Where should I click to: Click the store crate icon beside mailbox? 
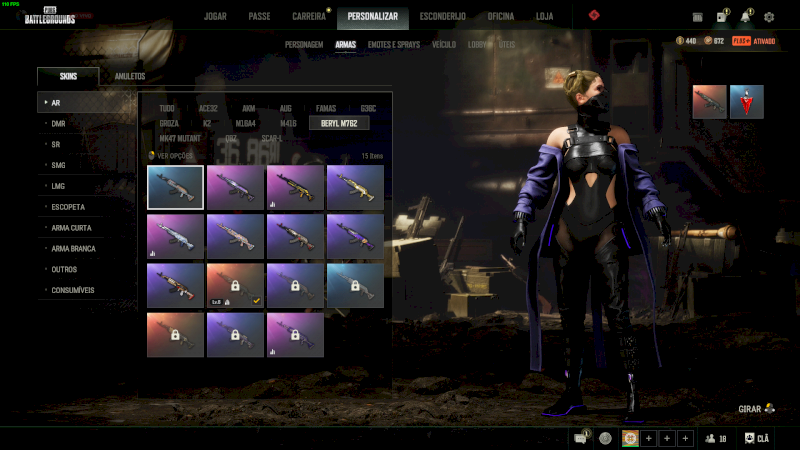pos(697,17)
